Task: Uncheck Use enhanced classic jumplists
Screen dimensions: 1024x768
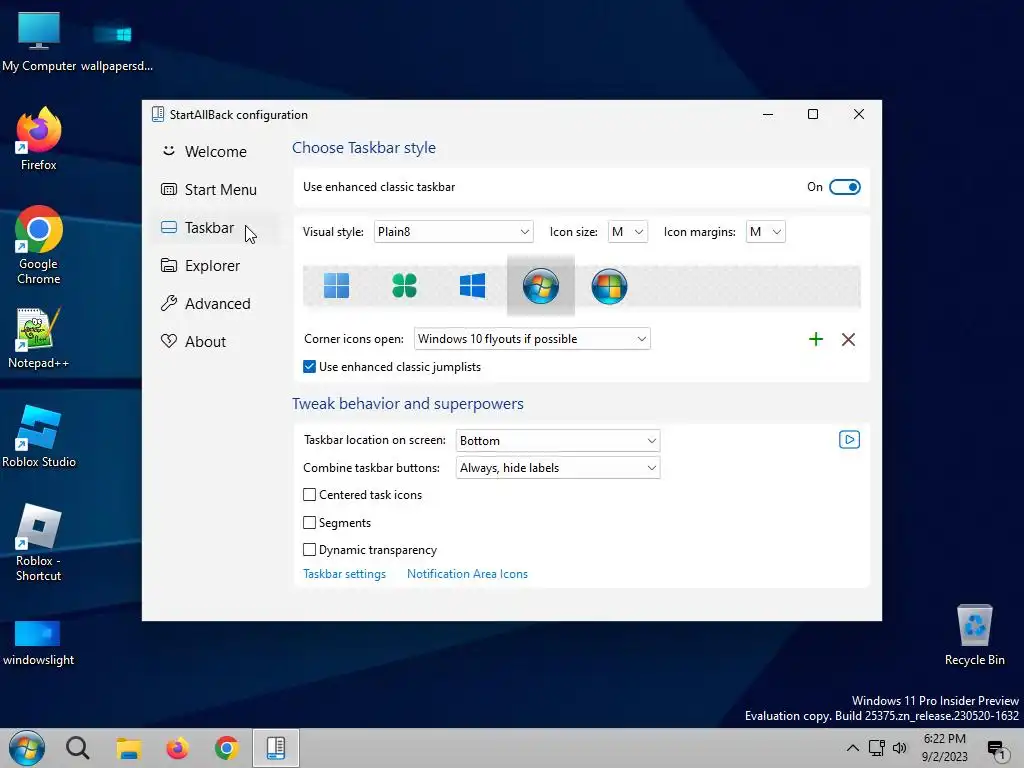Action: (x=310, y=367)
